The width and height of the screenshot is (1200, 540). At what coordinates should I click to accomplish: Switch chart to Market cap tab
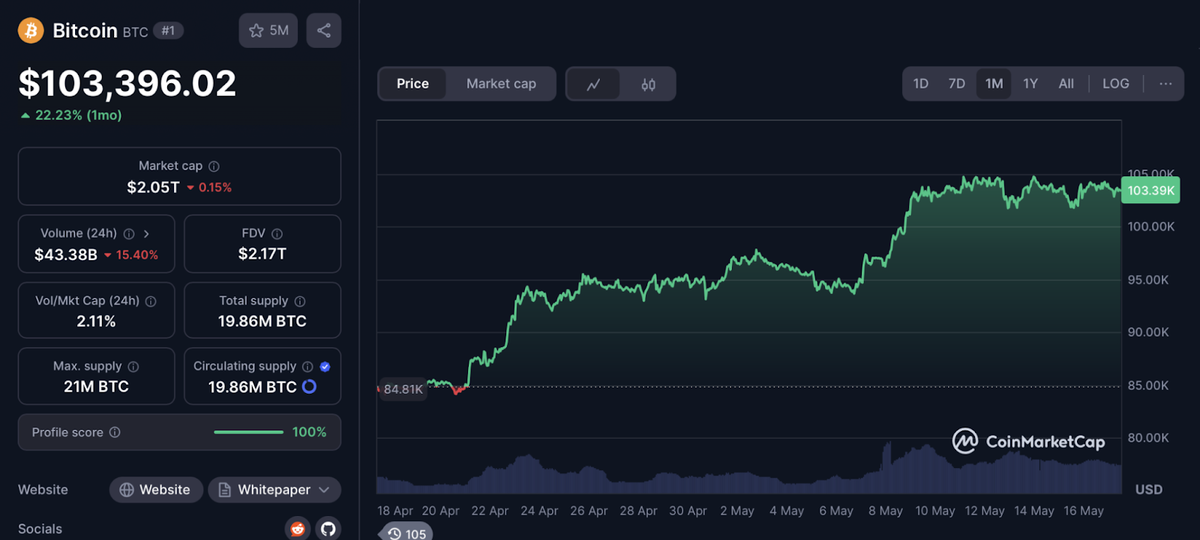[501, 84]
